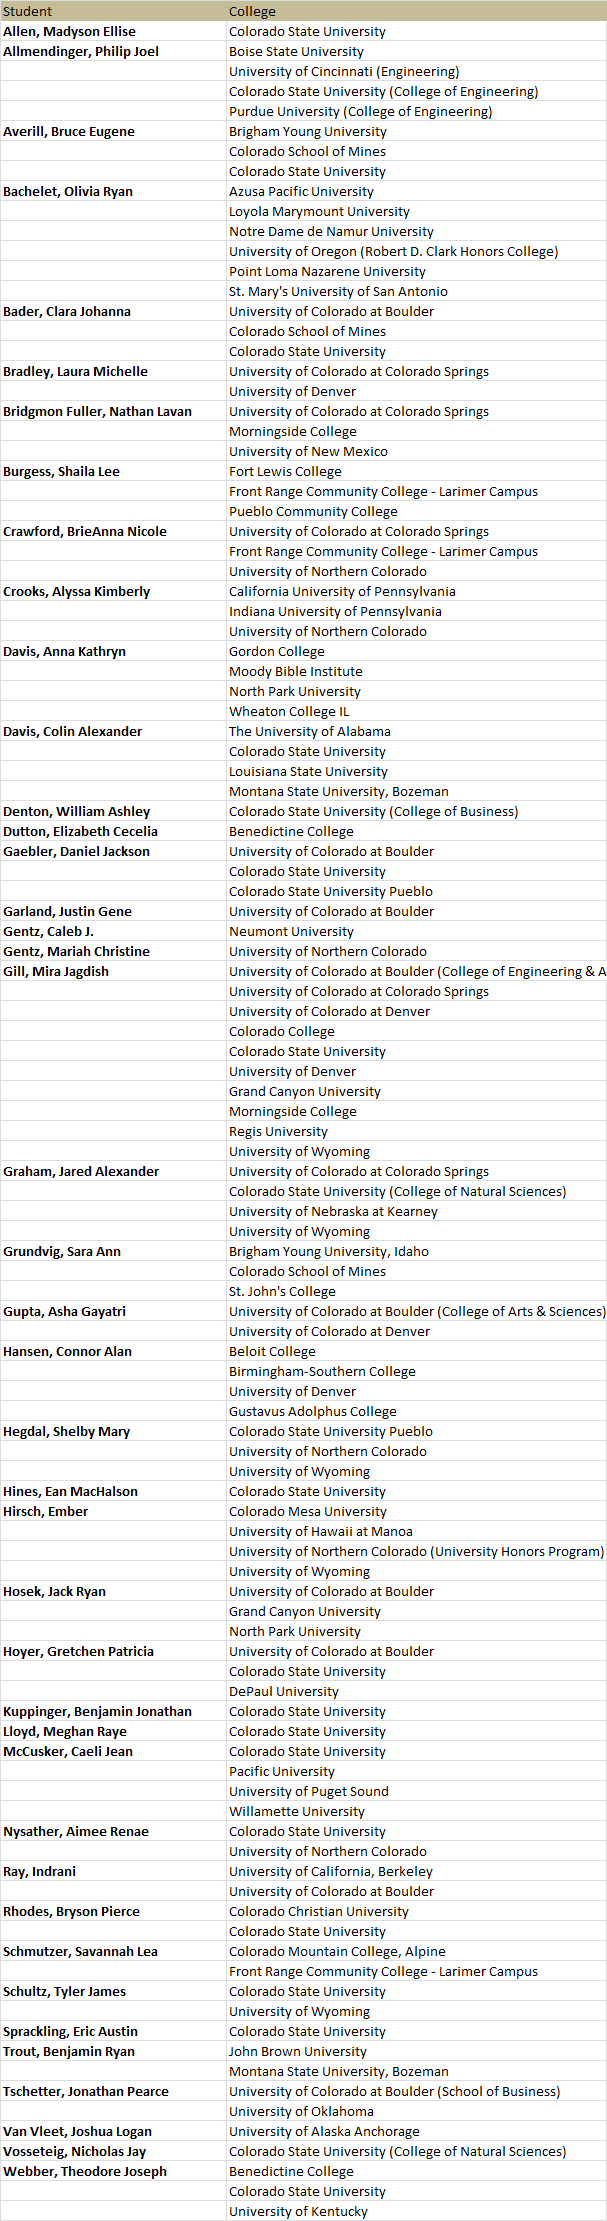Select the Fort Lewis College cell
The image size is (607, 2221).
click(x=285, y=471)
